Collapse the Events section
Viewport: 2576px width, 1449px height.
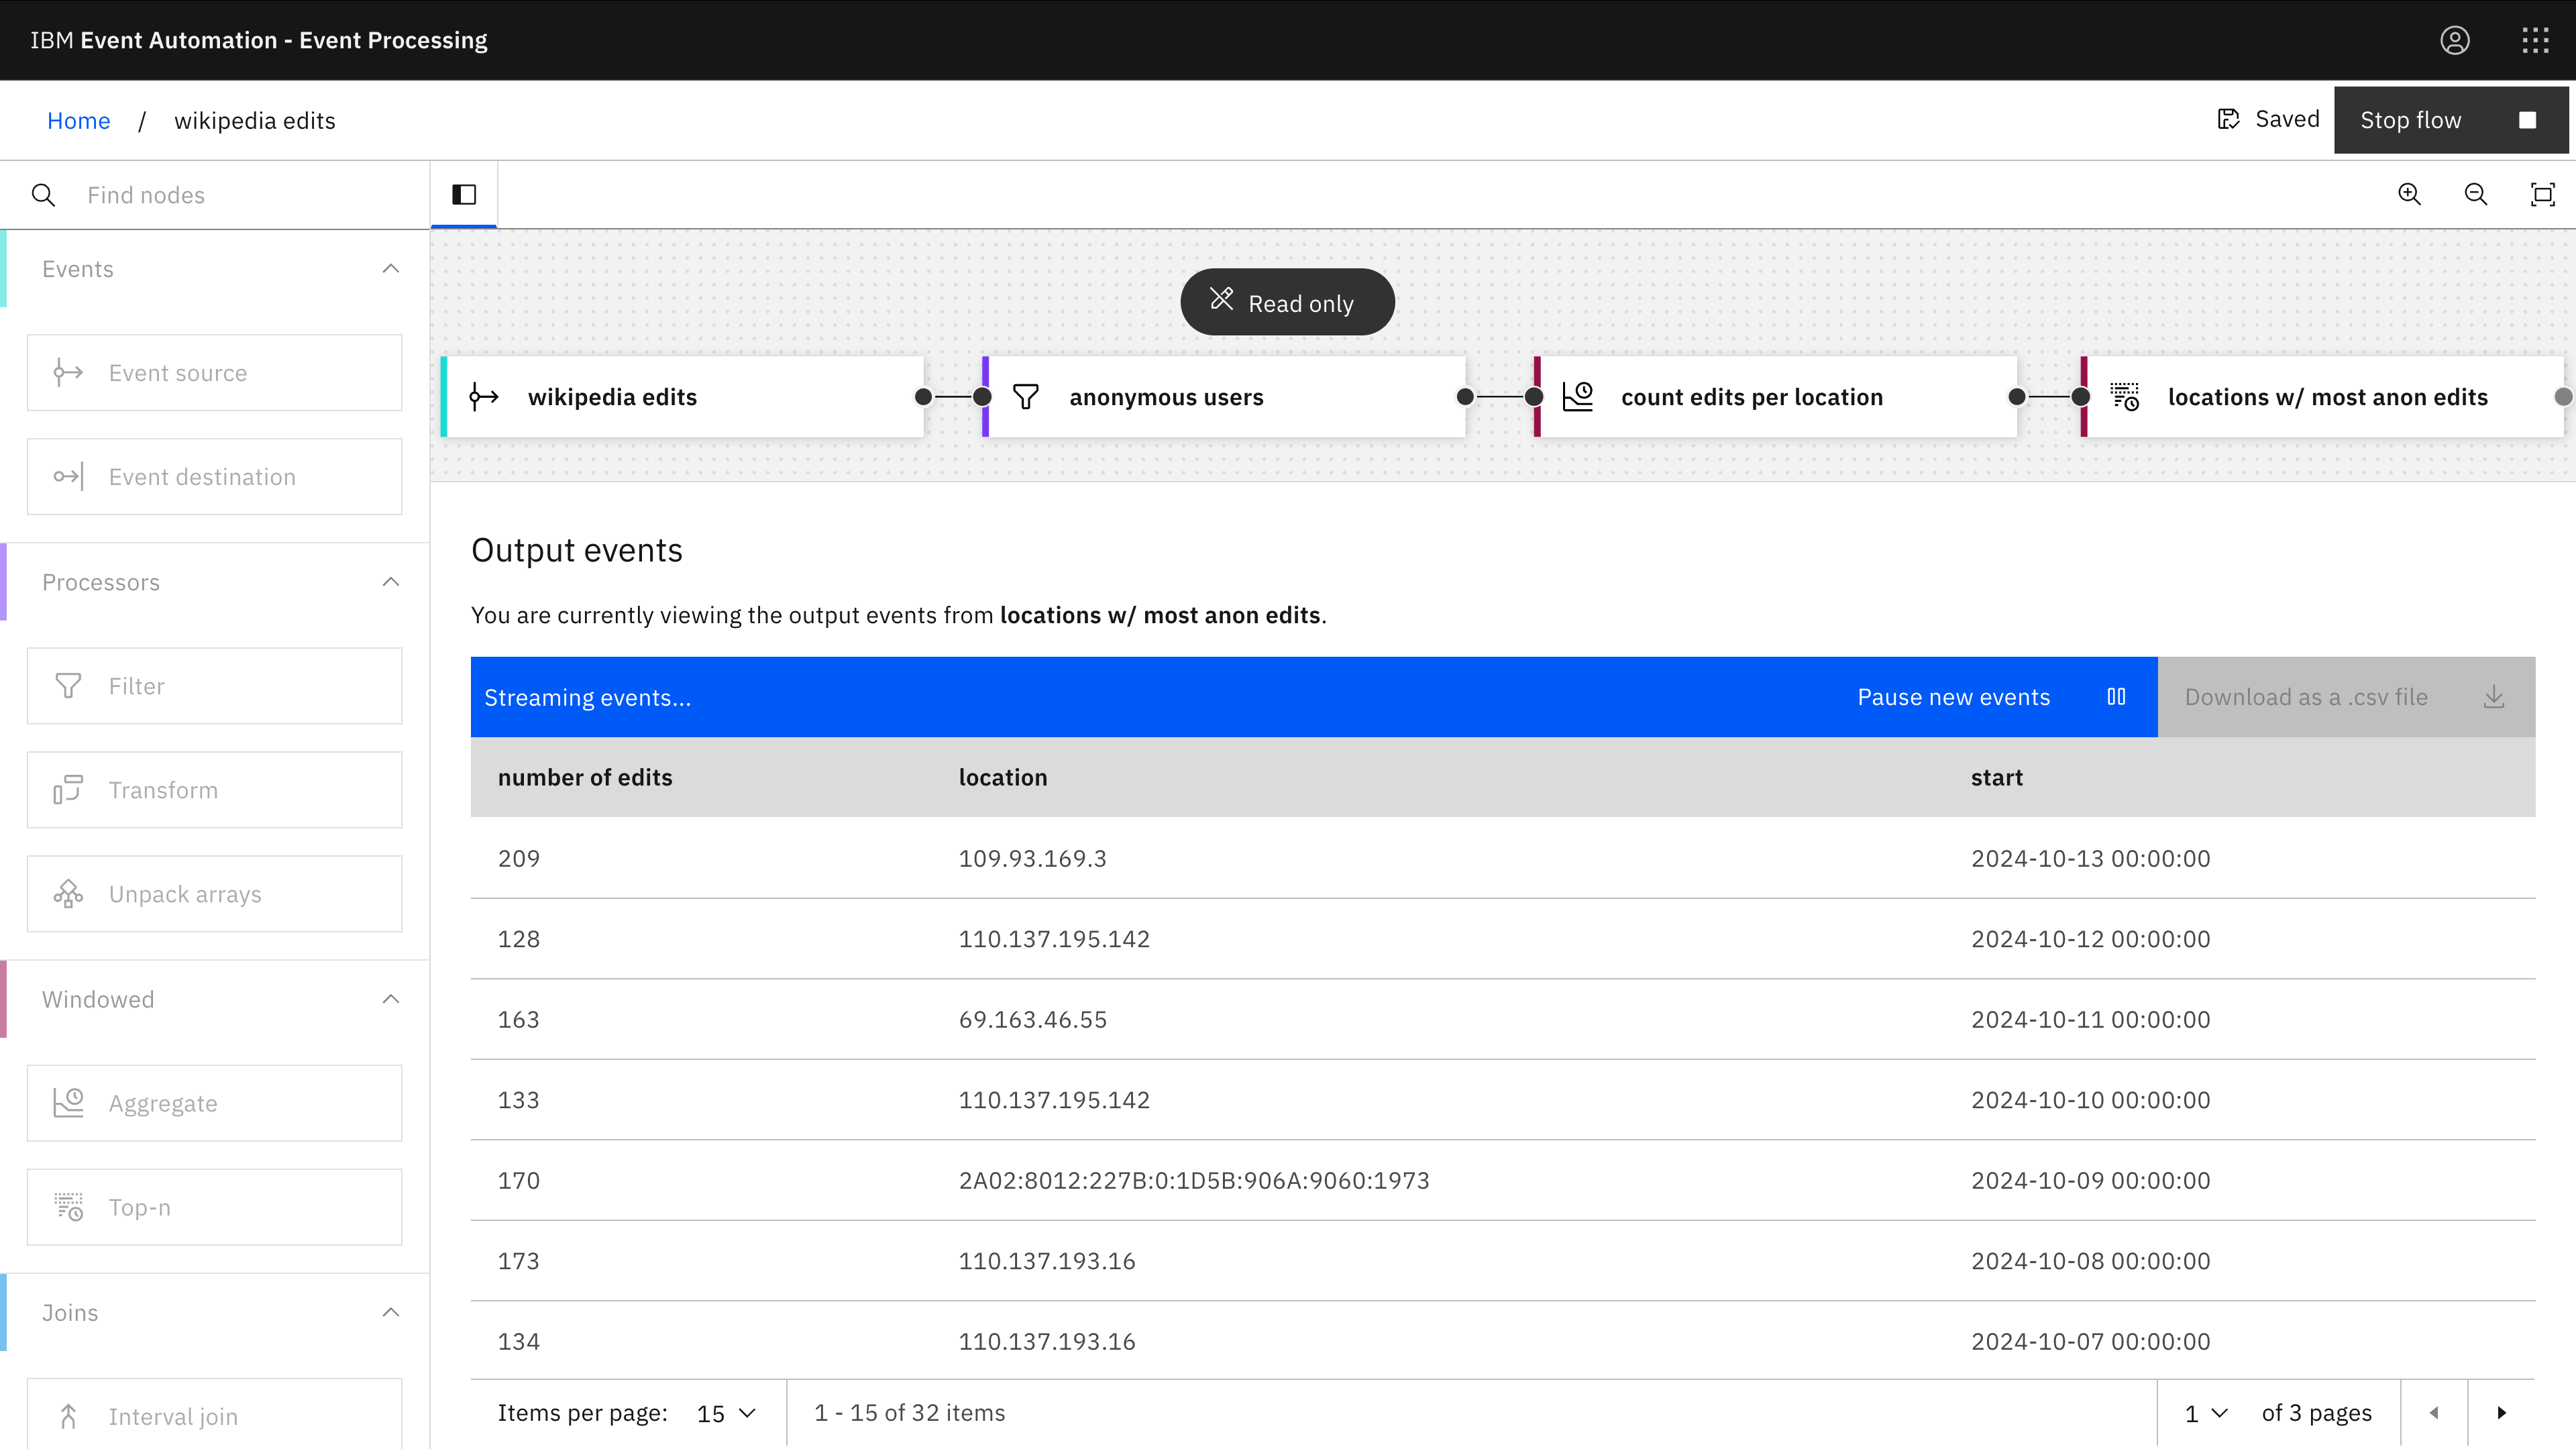click(391, 269)
